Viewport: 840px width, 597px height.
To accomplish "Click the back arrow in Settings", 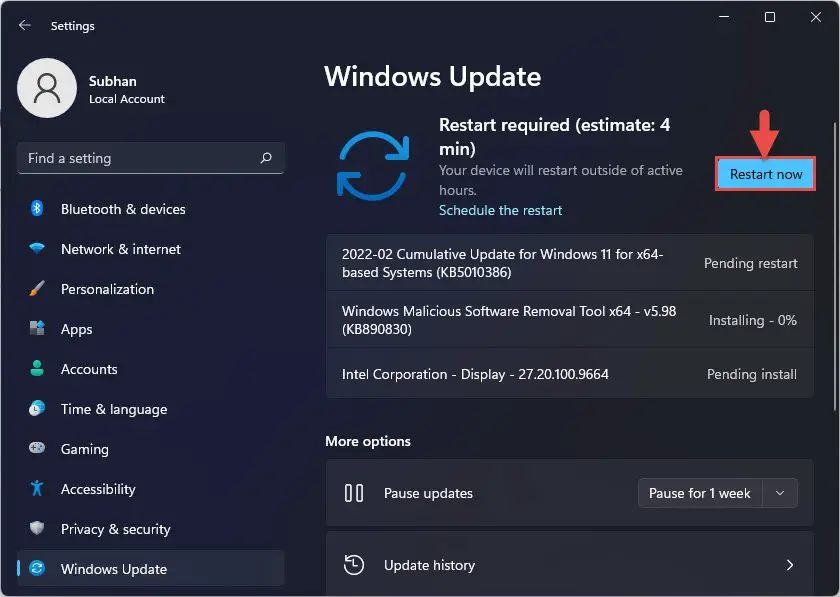I will tap(25, 25).
